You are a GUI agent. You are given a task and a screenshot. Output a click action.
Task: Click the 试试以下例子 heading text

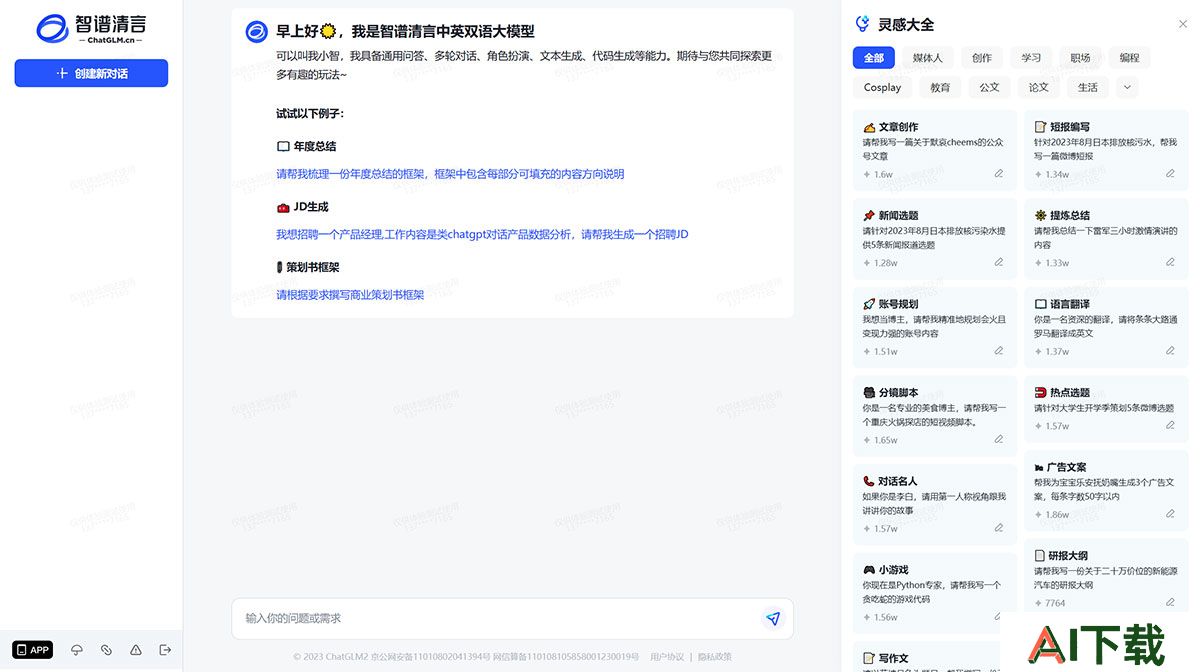(310, 113)
